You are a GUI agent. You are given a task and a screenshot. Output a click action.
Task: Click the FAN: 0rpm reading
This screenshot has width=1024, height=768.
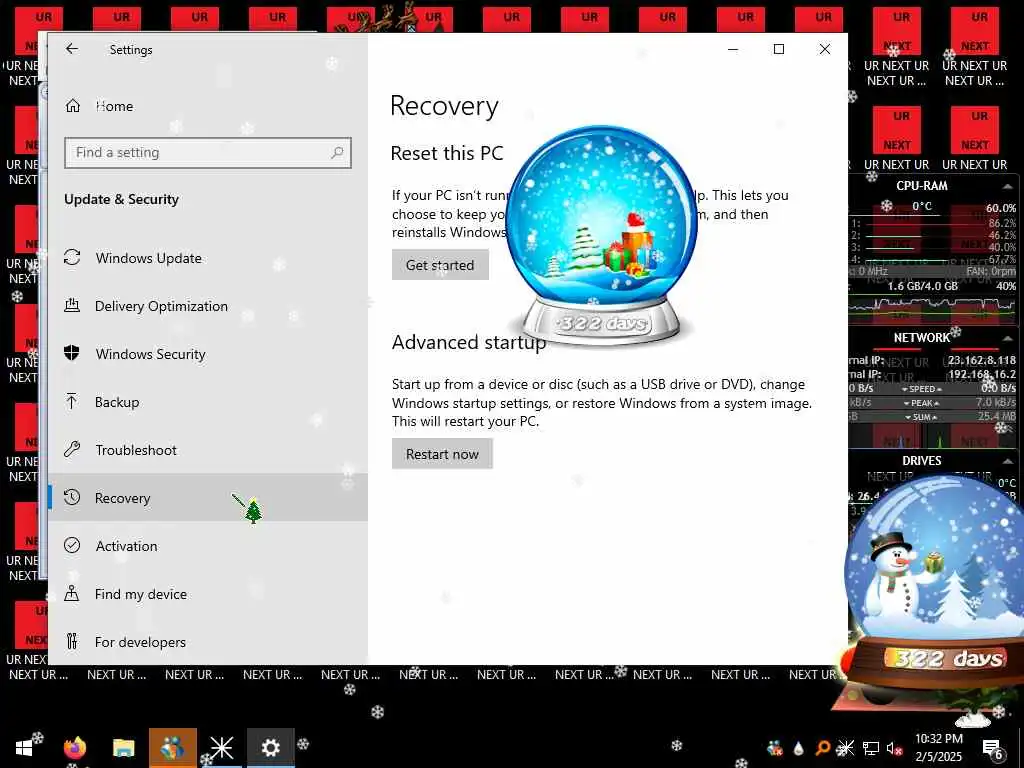[991, 271]
